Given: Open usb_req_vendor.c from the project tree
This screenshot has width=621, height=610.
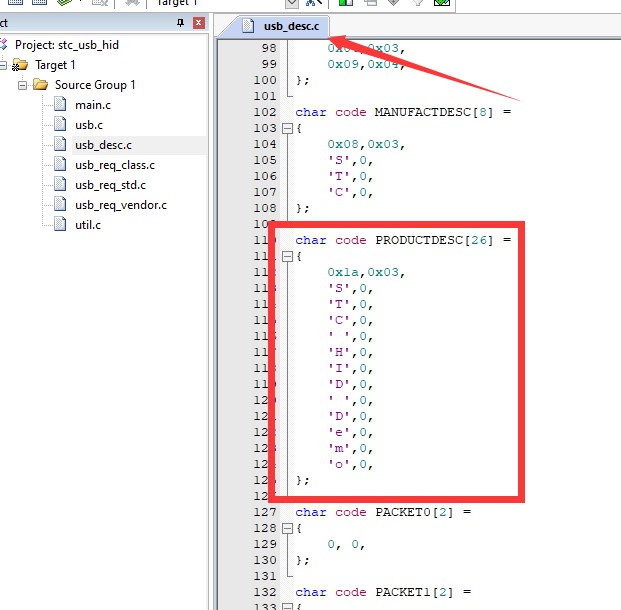Looking at the screenshot, I should click(x=121, y=205).
